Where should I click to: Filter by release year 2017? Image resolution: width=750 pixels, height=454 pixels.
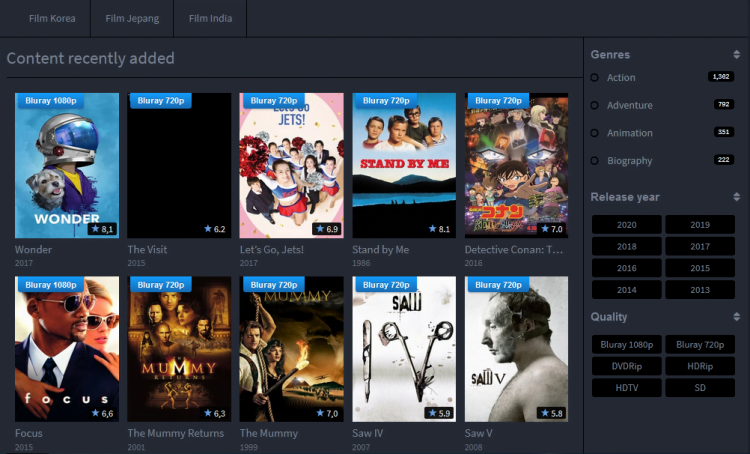700,246
